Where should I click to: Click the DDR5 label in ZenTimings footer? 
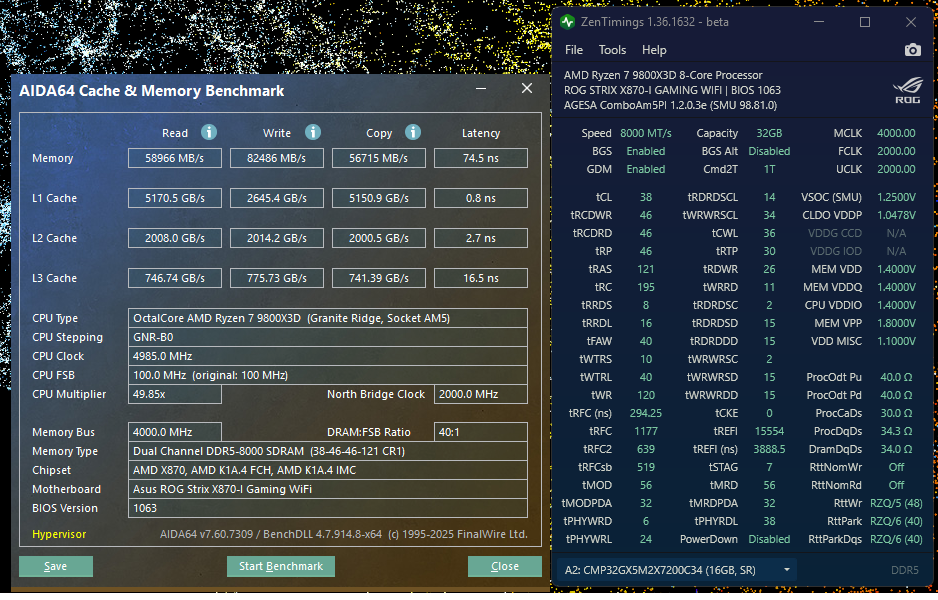[904, 570]
